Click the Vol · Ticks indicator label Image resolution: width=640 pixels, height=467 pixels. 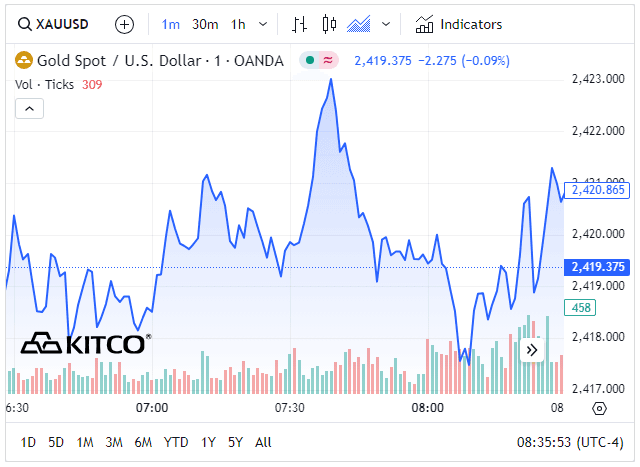(44, 85)
